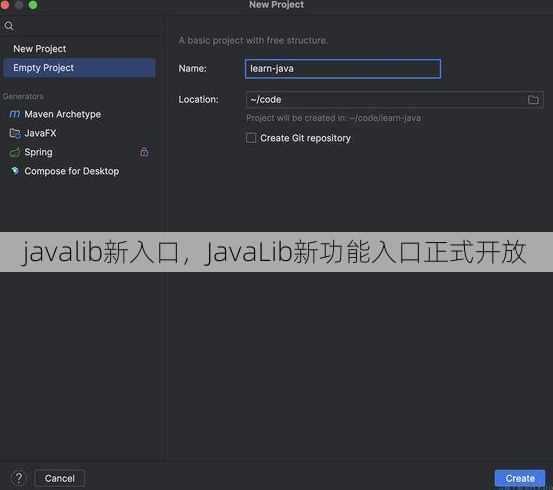Click the Create button
Screen dimensions: 553x490
(x=520, y=478)
